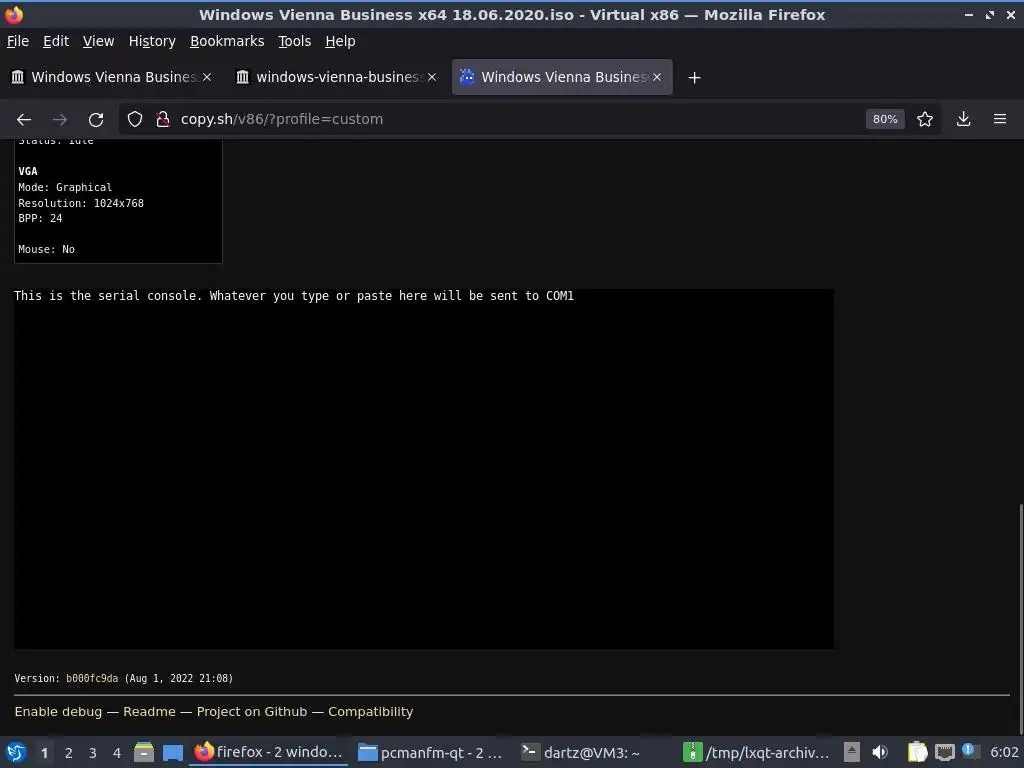
Task: Open the Help menu
Action: 340,41
